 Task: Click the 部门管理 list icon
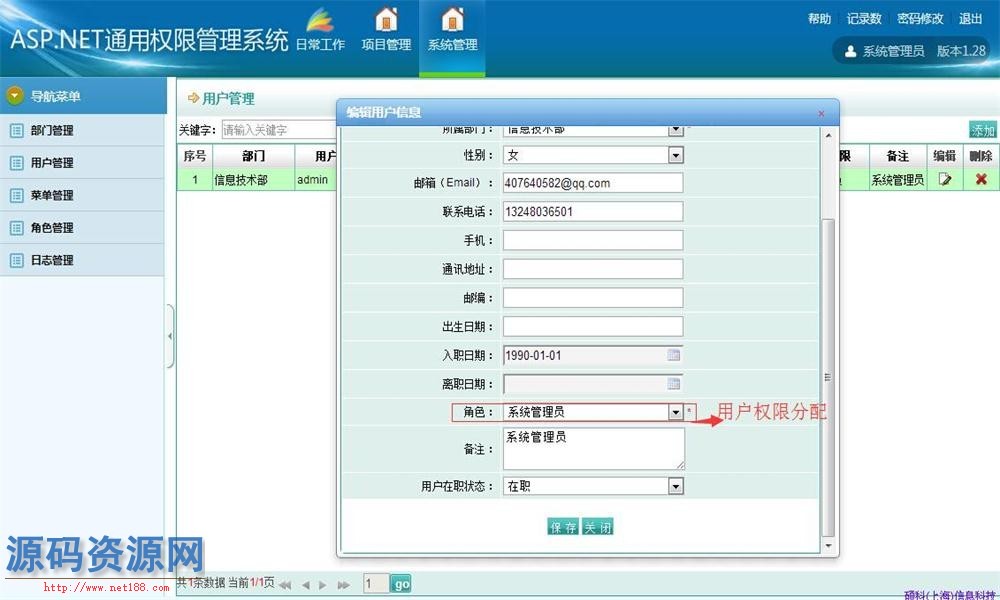coord(17,131)
